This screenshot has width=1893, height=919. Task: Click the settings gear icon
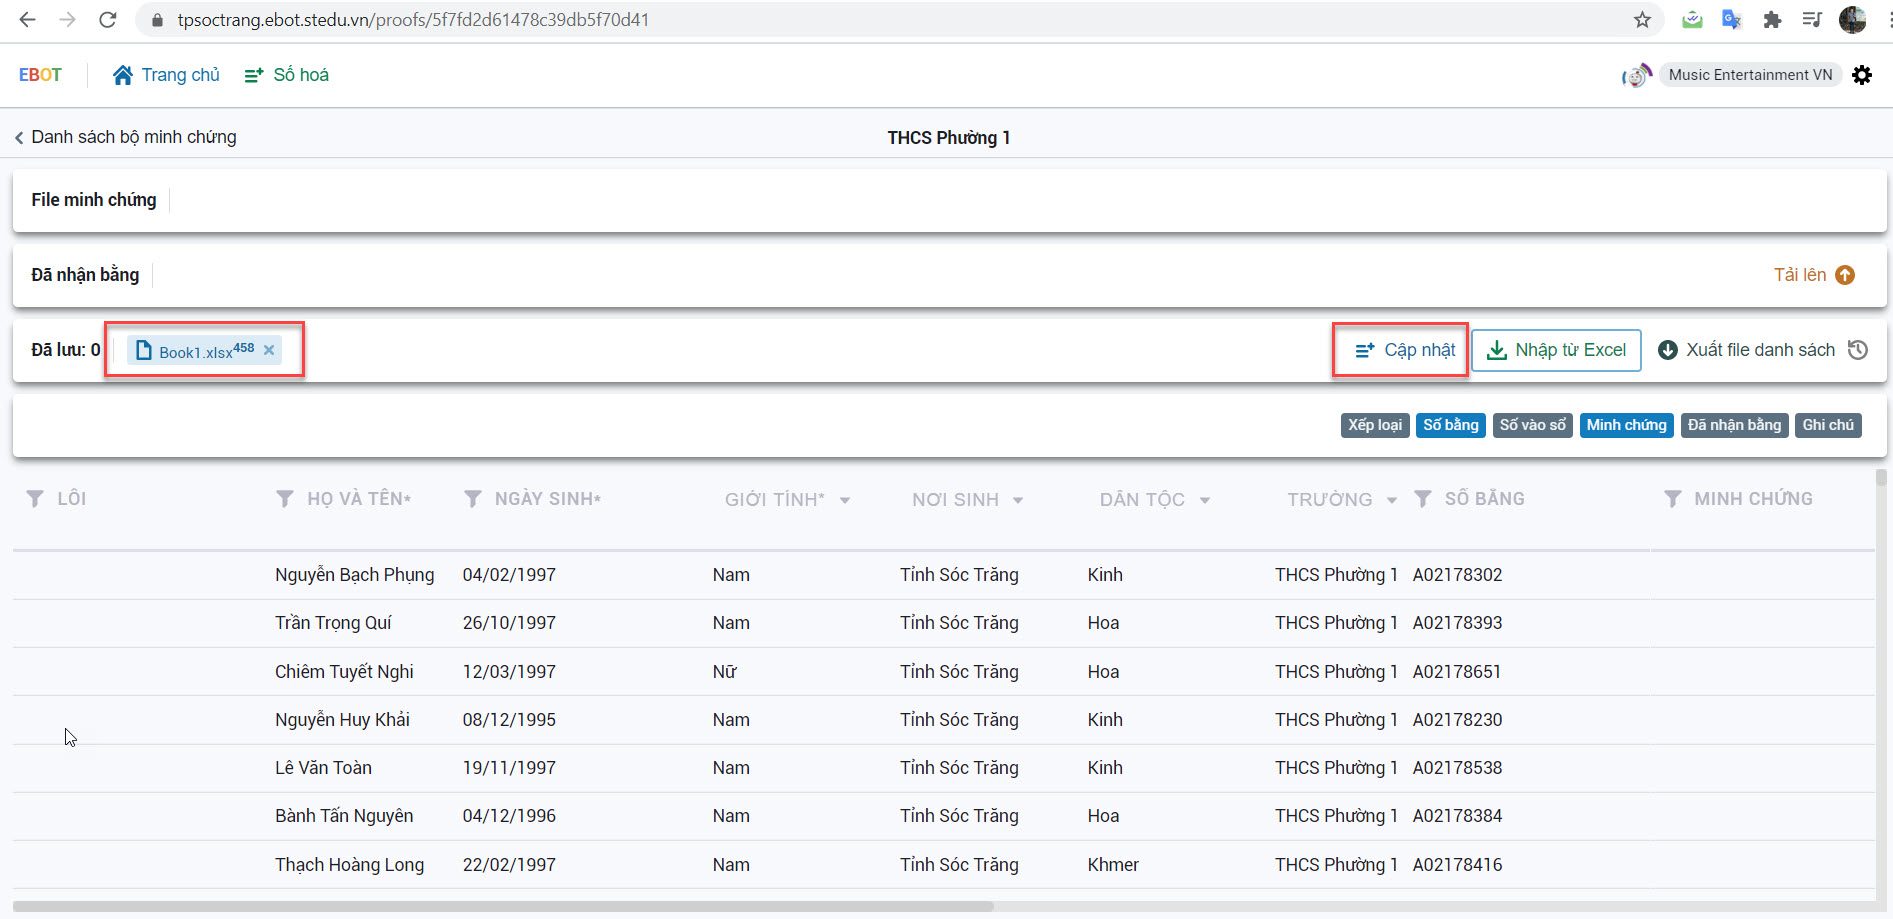point(1861,75)
